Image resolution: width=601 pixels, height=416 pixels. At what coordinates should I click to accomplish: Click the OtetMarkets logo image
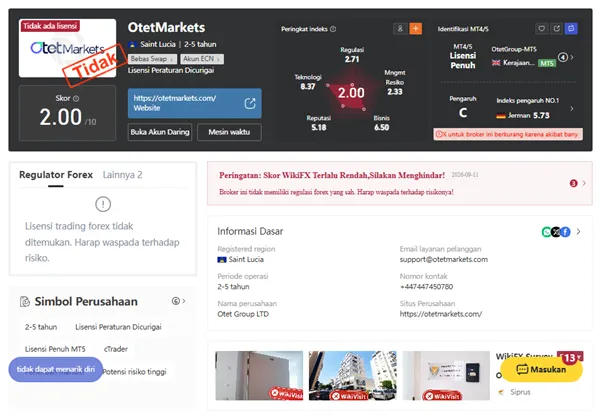pos(67,48)
